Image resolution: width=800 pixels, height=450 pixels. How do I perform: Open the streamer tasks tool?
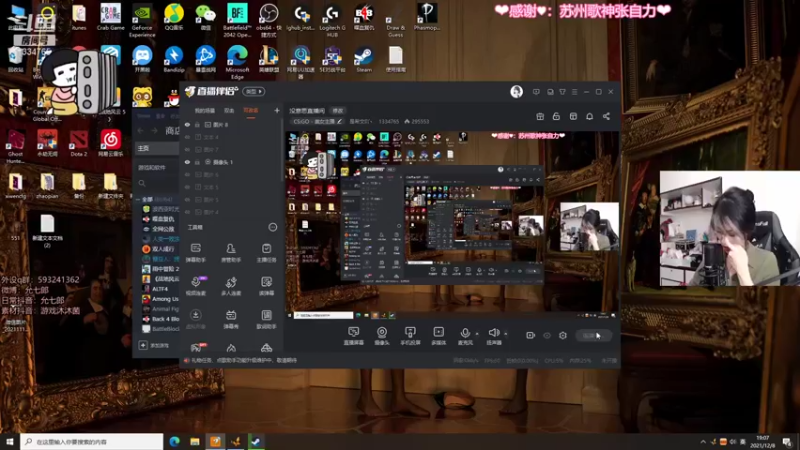(x=266, y=252)
